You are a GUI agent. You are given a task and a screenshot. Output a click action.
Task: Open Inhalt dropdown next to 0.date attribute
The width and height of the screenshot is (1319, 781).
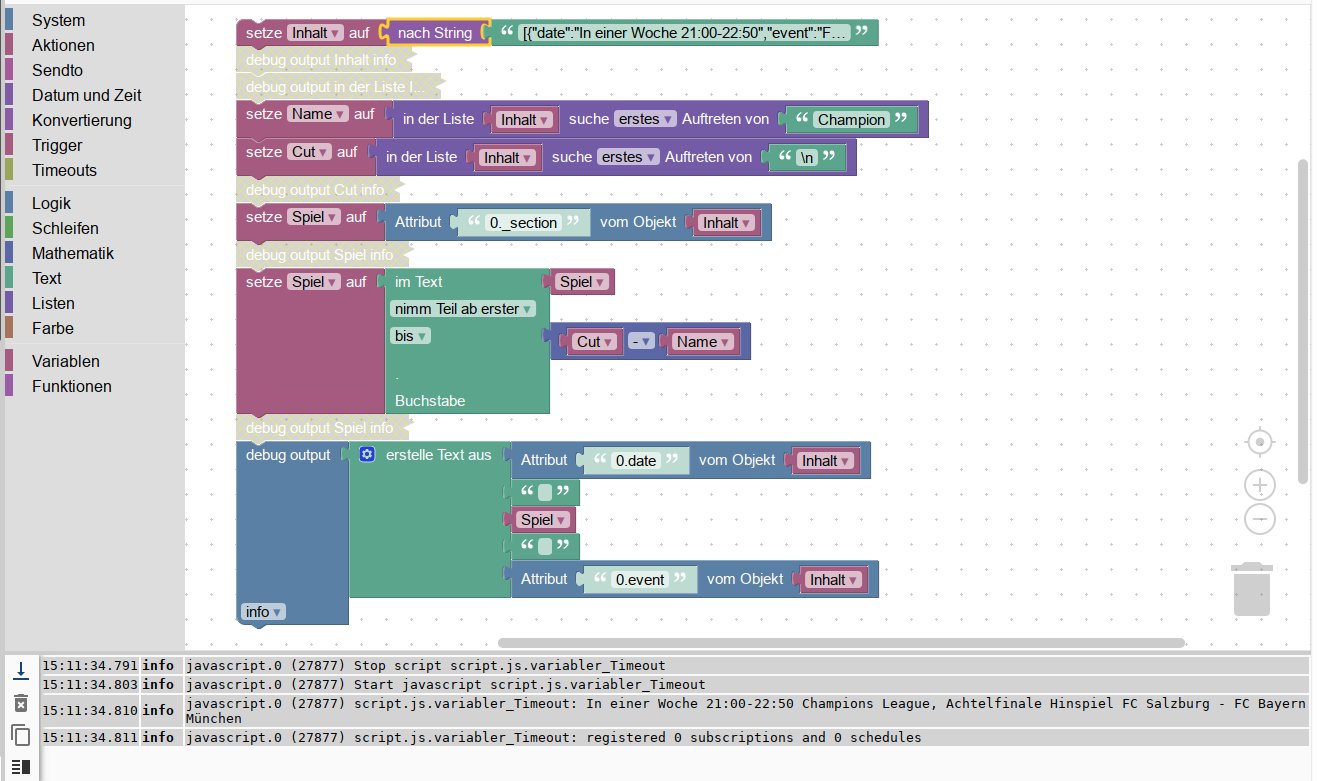tap(827, 461)
